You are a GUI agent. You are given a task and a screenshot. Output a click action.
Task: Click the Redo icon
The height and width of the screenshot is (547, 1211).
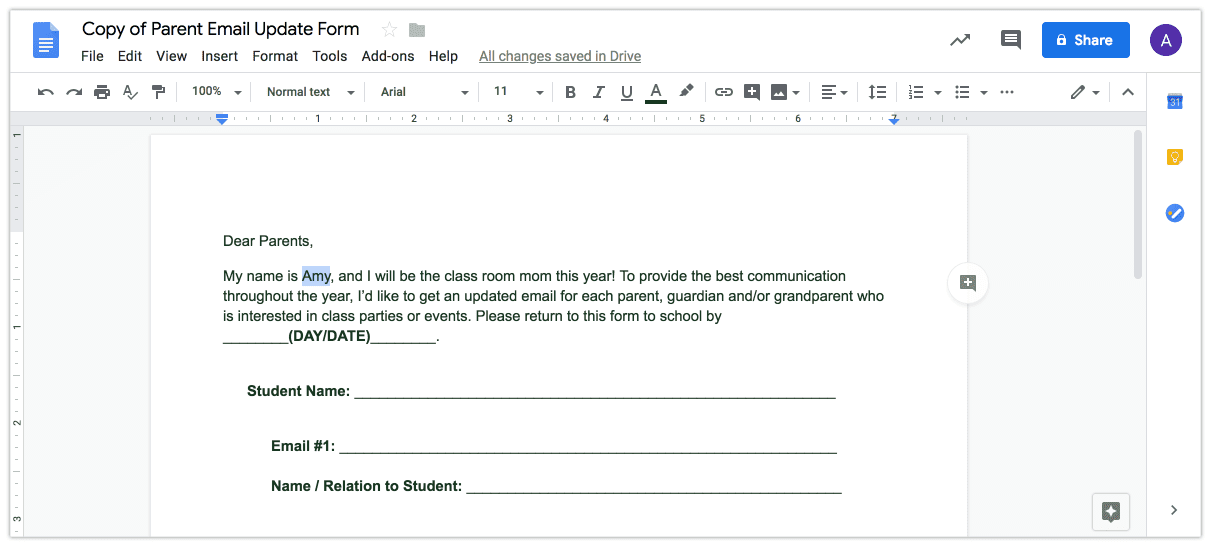73,92
